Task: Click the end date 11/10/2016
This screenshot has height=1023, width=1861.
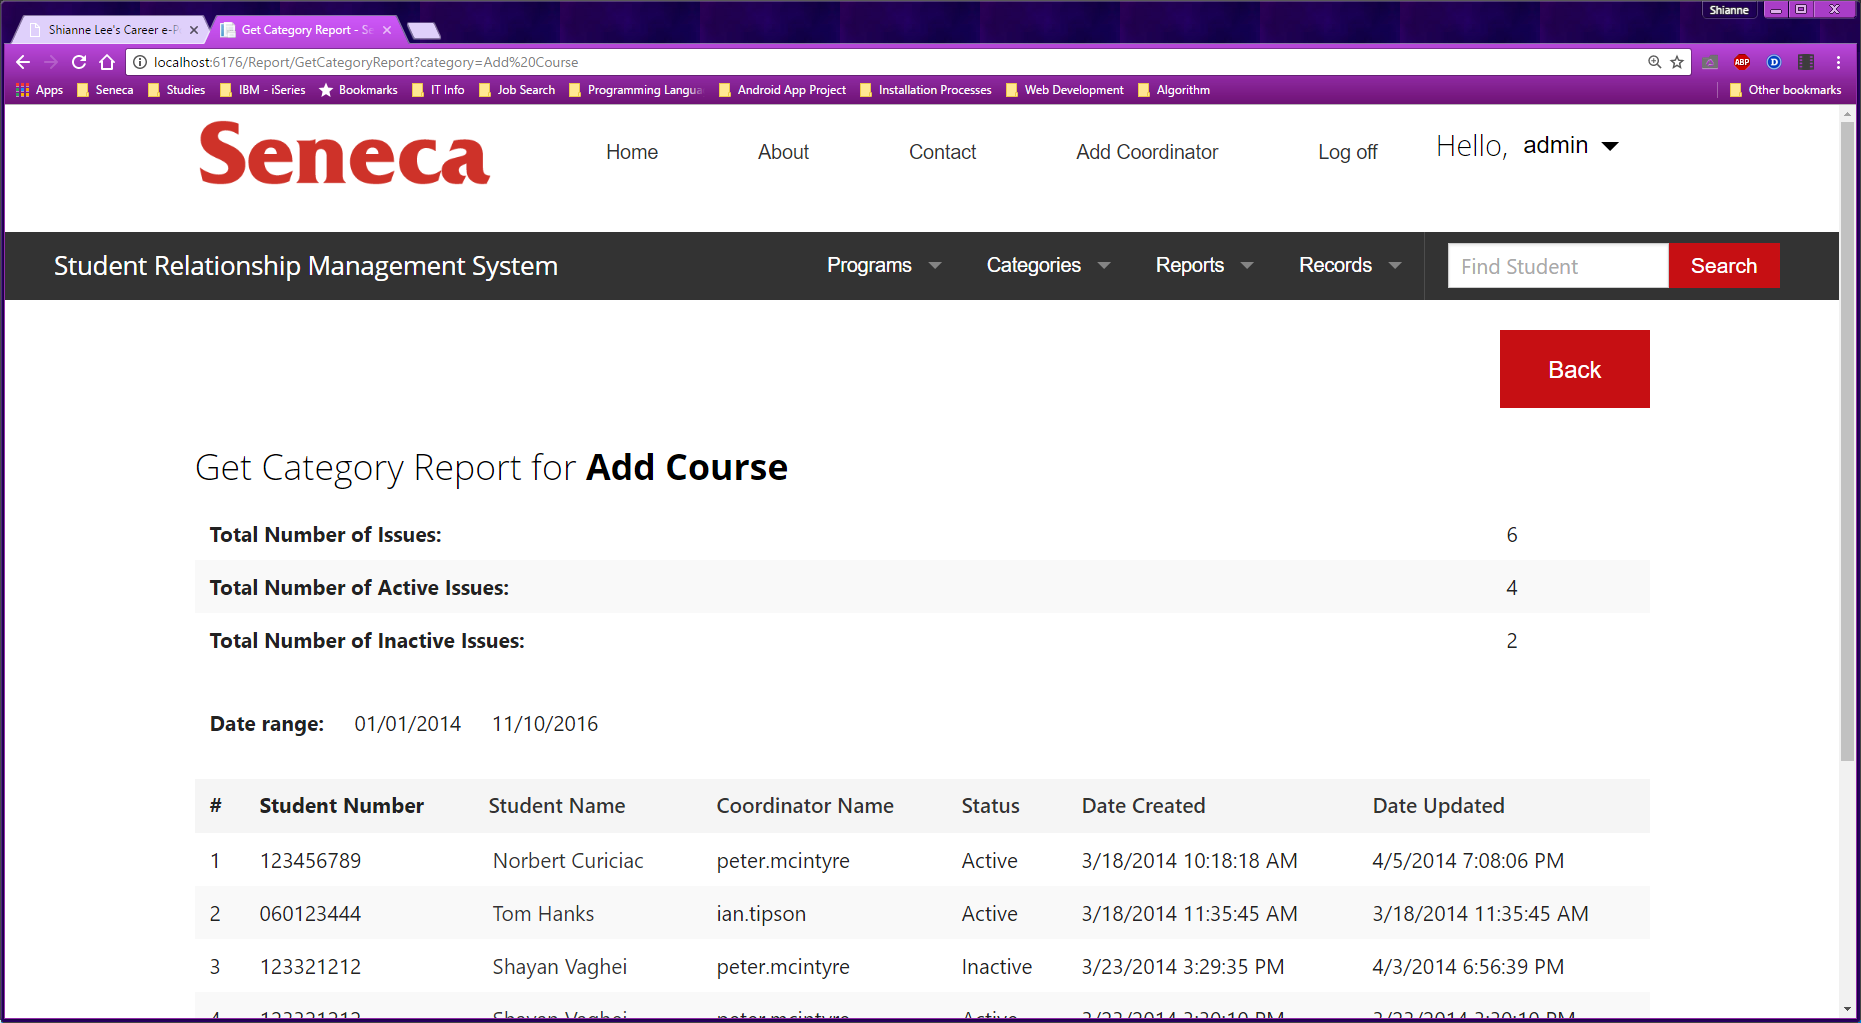Action: point(545,724)
